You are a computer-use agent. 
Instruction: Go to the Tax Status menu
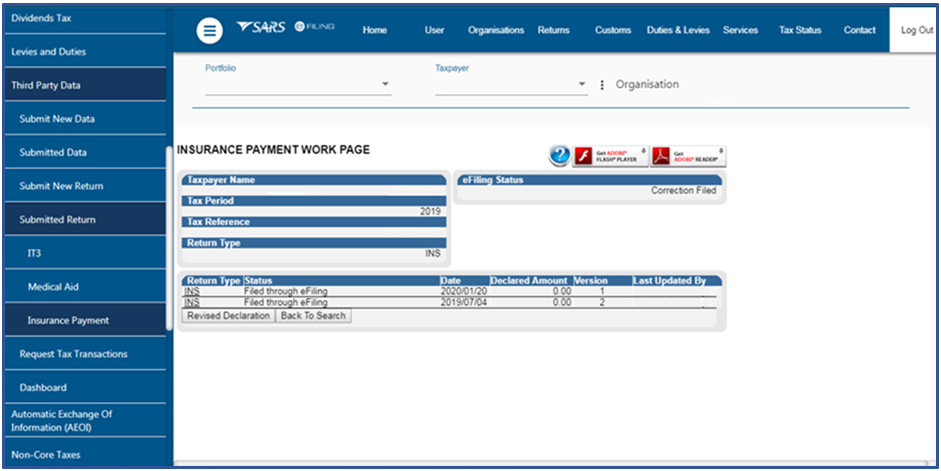(x=800, y=30)
